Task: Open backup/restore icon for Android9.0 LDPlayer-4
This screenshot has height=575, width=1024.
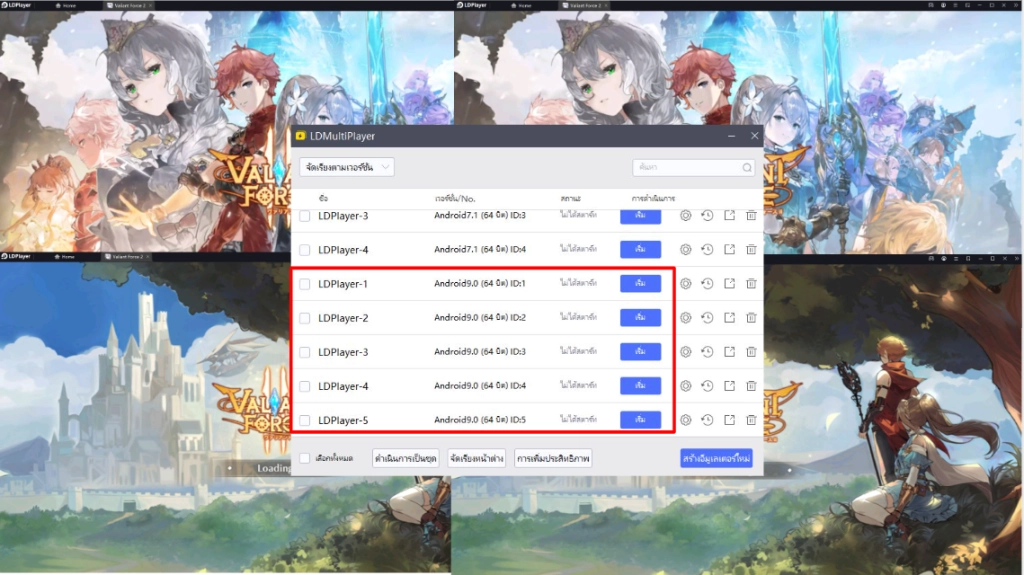Action: [x=707, y=386]
